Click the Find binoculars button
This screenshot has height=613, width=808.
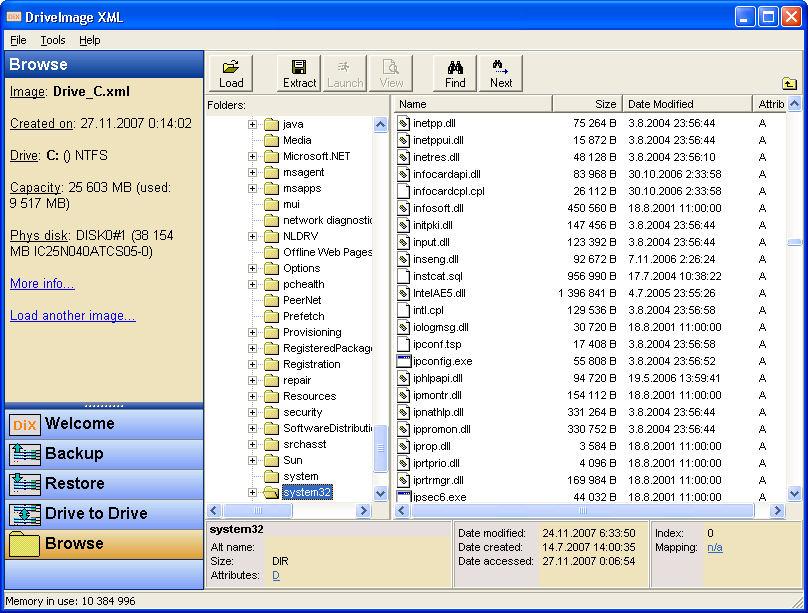coord(455,74)
